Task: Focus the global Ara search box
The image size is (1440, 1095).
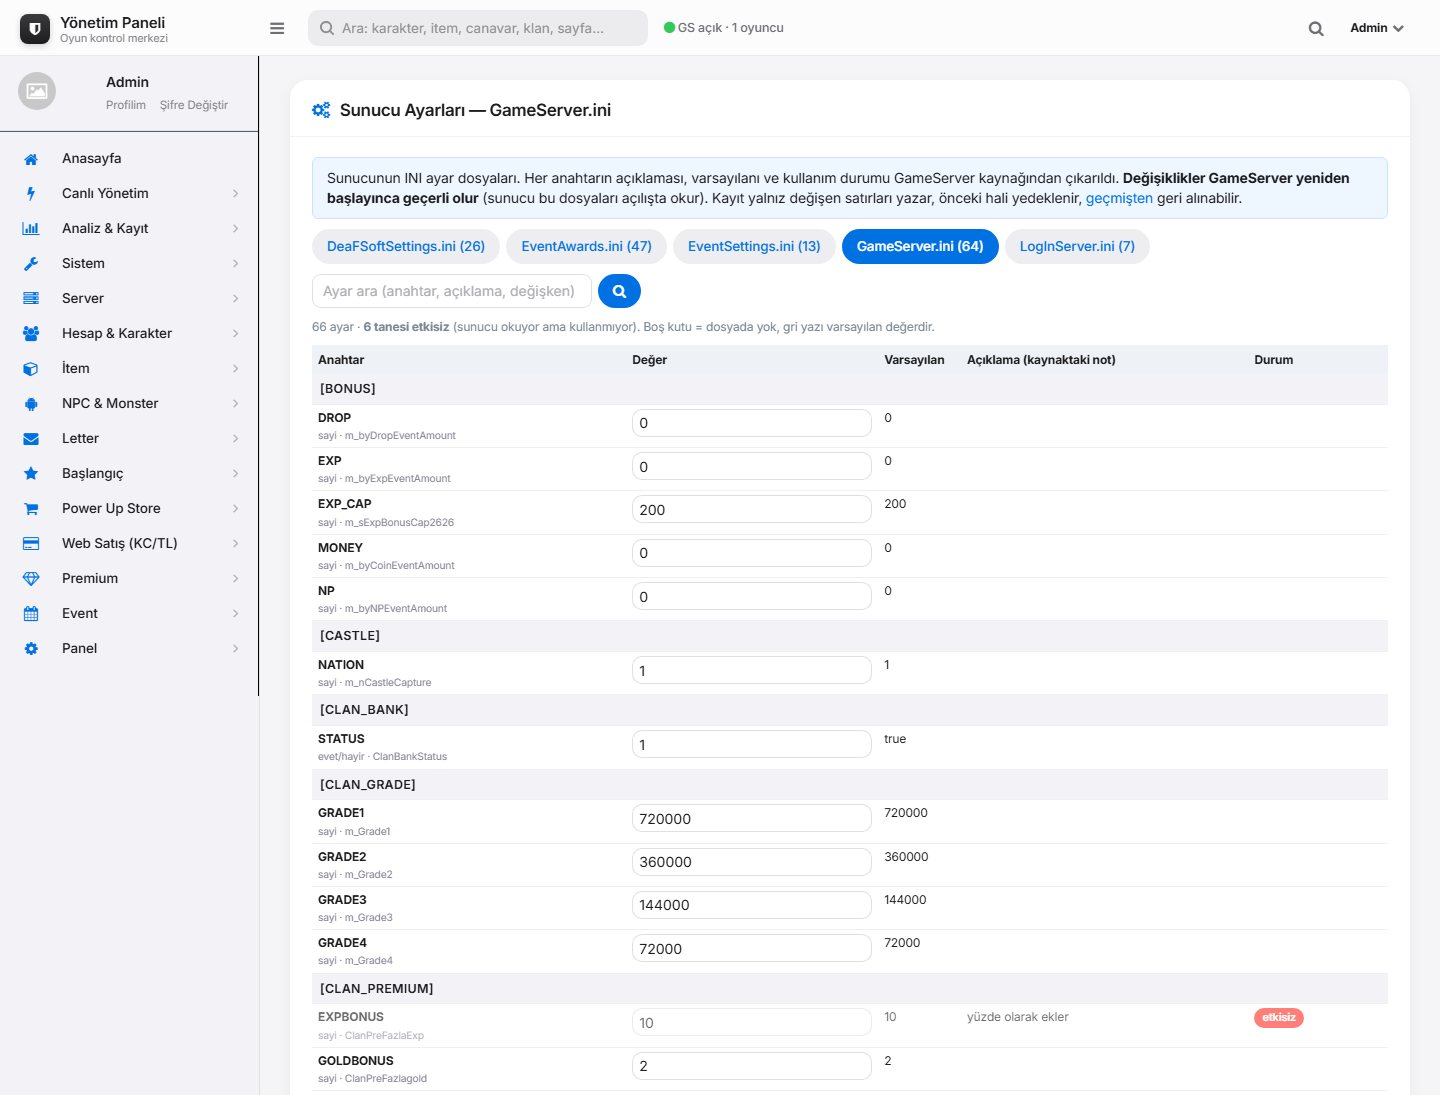Action: pos(478,28)
